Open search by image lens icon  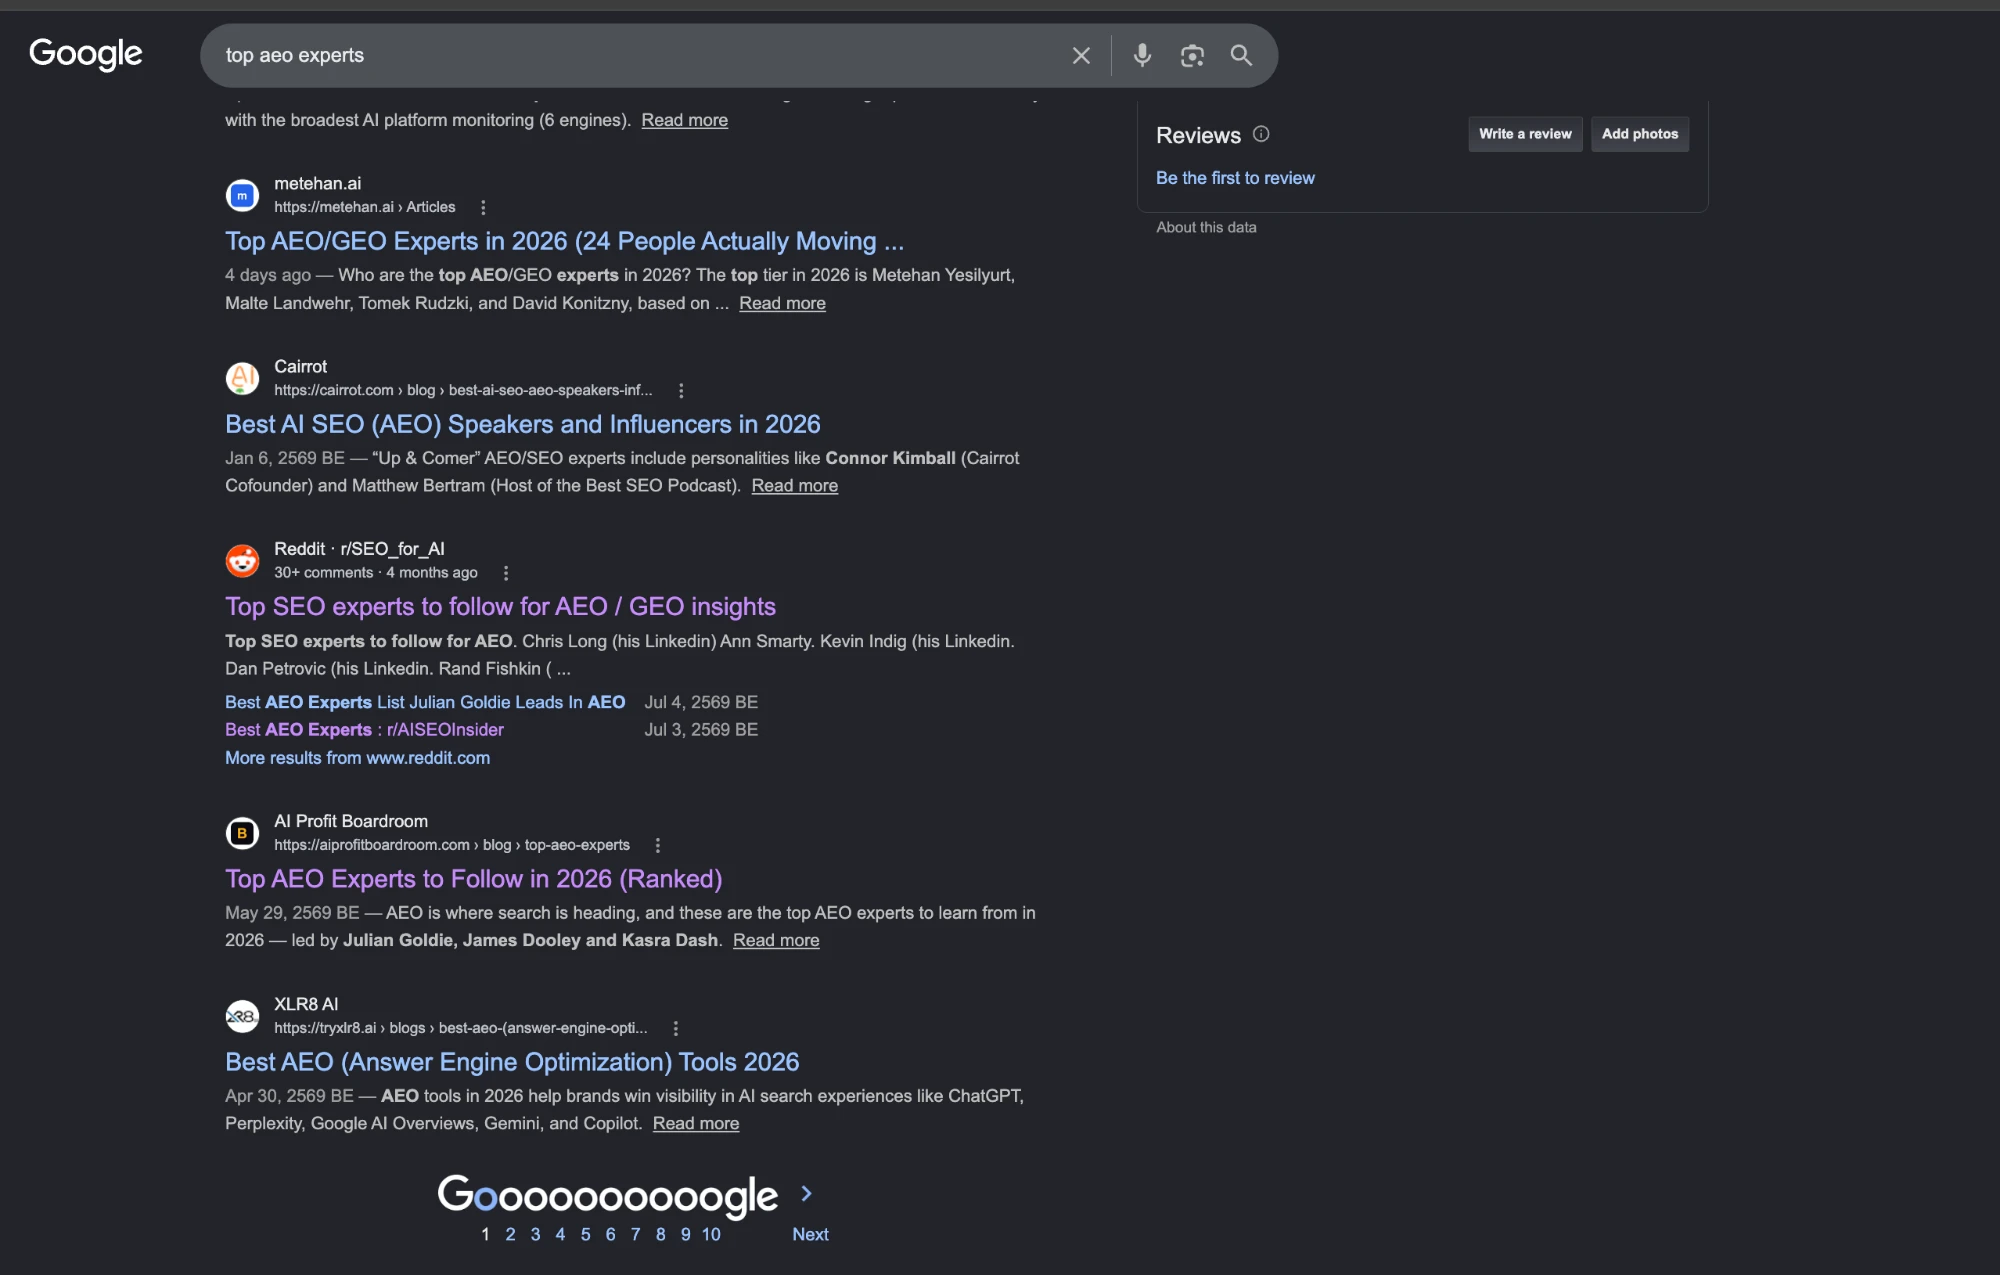coord(1192,56)
